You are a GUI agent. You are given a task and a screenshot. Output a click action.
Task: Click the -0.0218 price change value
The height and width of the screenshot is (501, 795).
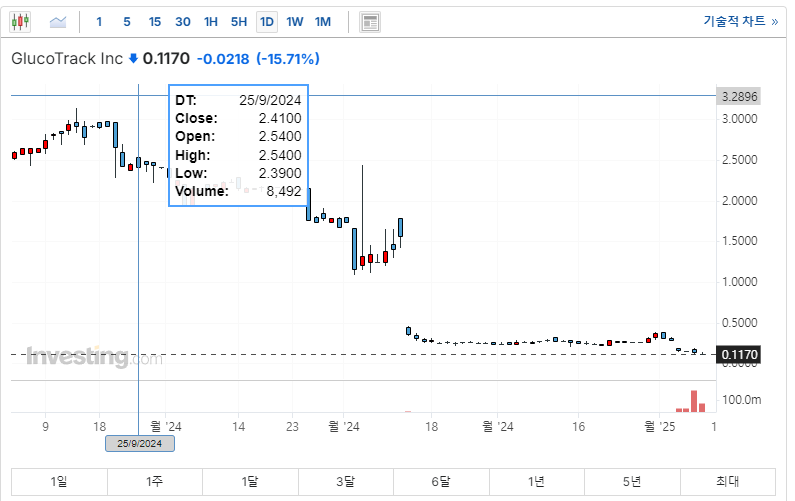click(x=223, y=59)
